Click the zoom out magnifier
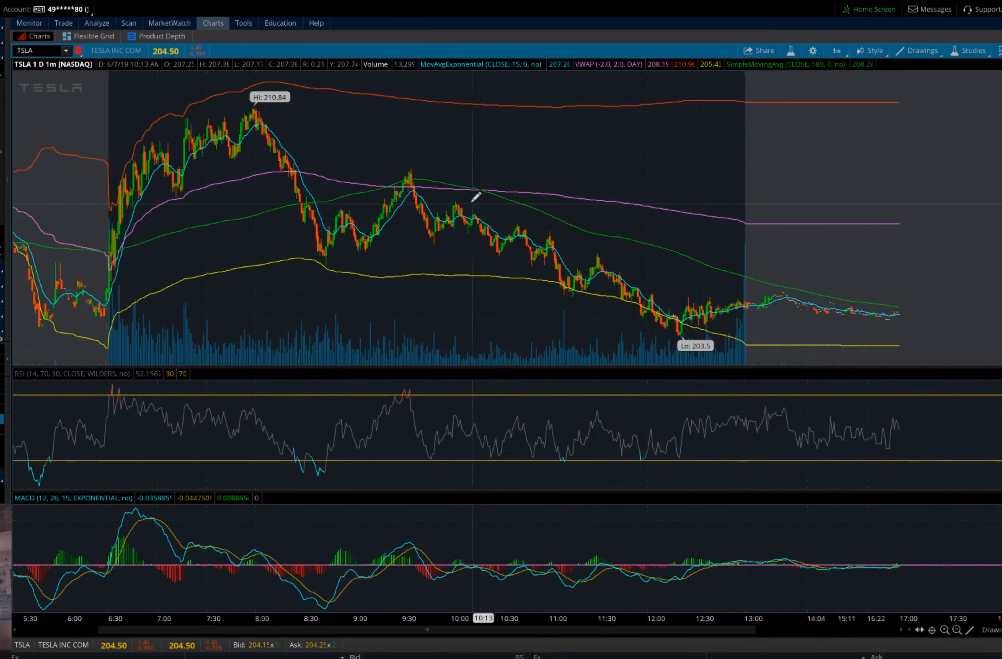Image resolution: width=1002 pixels, height=659 pixels. [957, 630]
